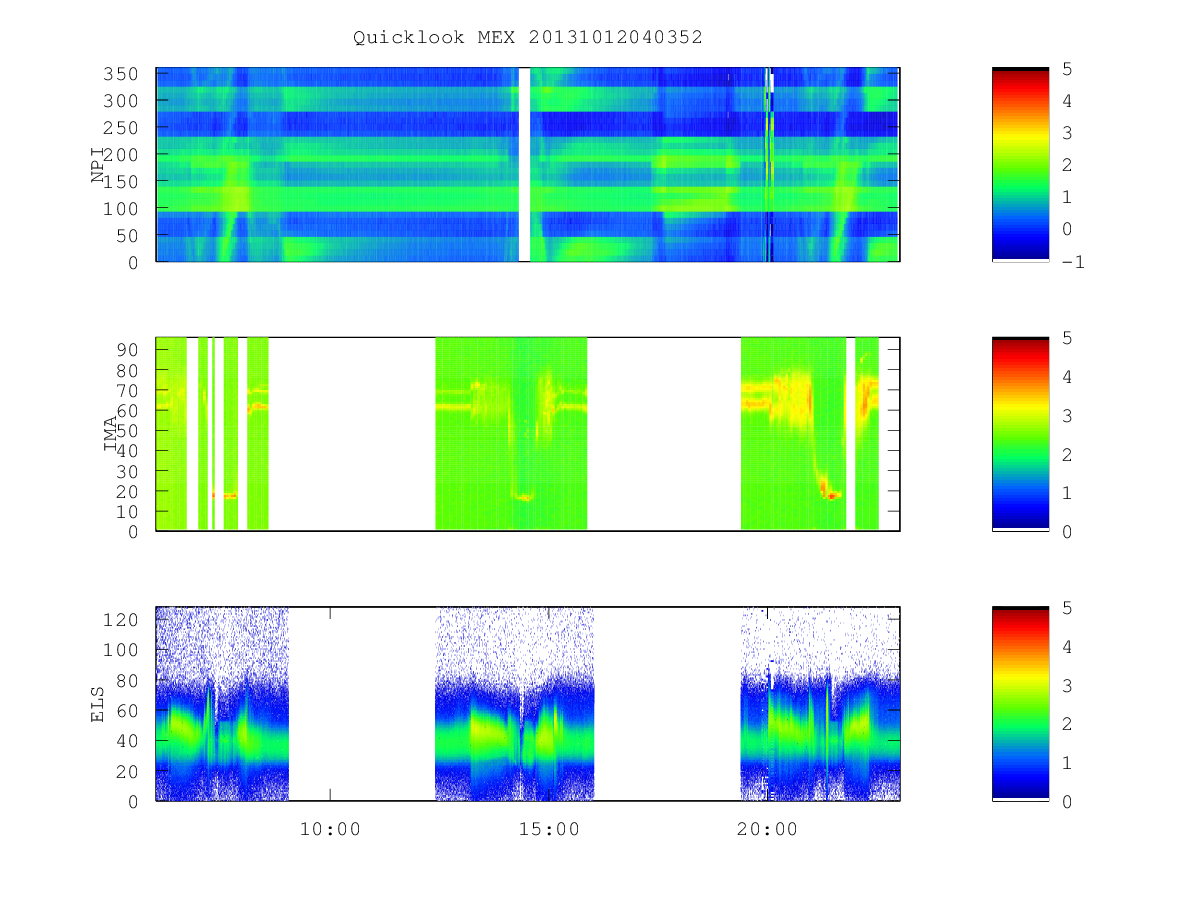Click the NPI axis label
This screenshot has width=1200, height=900.
pos(98,165)
